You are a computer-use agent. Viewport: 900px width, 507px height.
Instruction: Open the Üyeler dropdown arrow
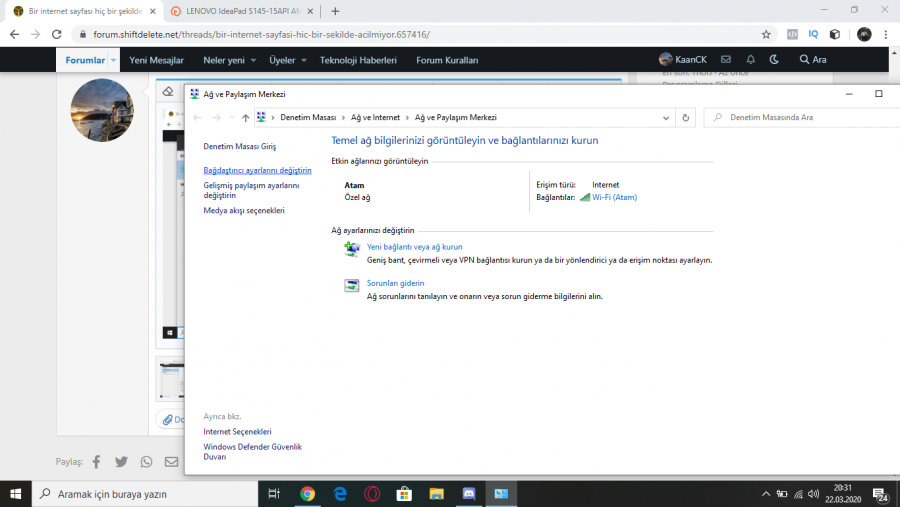click(304, 60)
